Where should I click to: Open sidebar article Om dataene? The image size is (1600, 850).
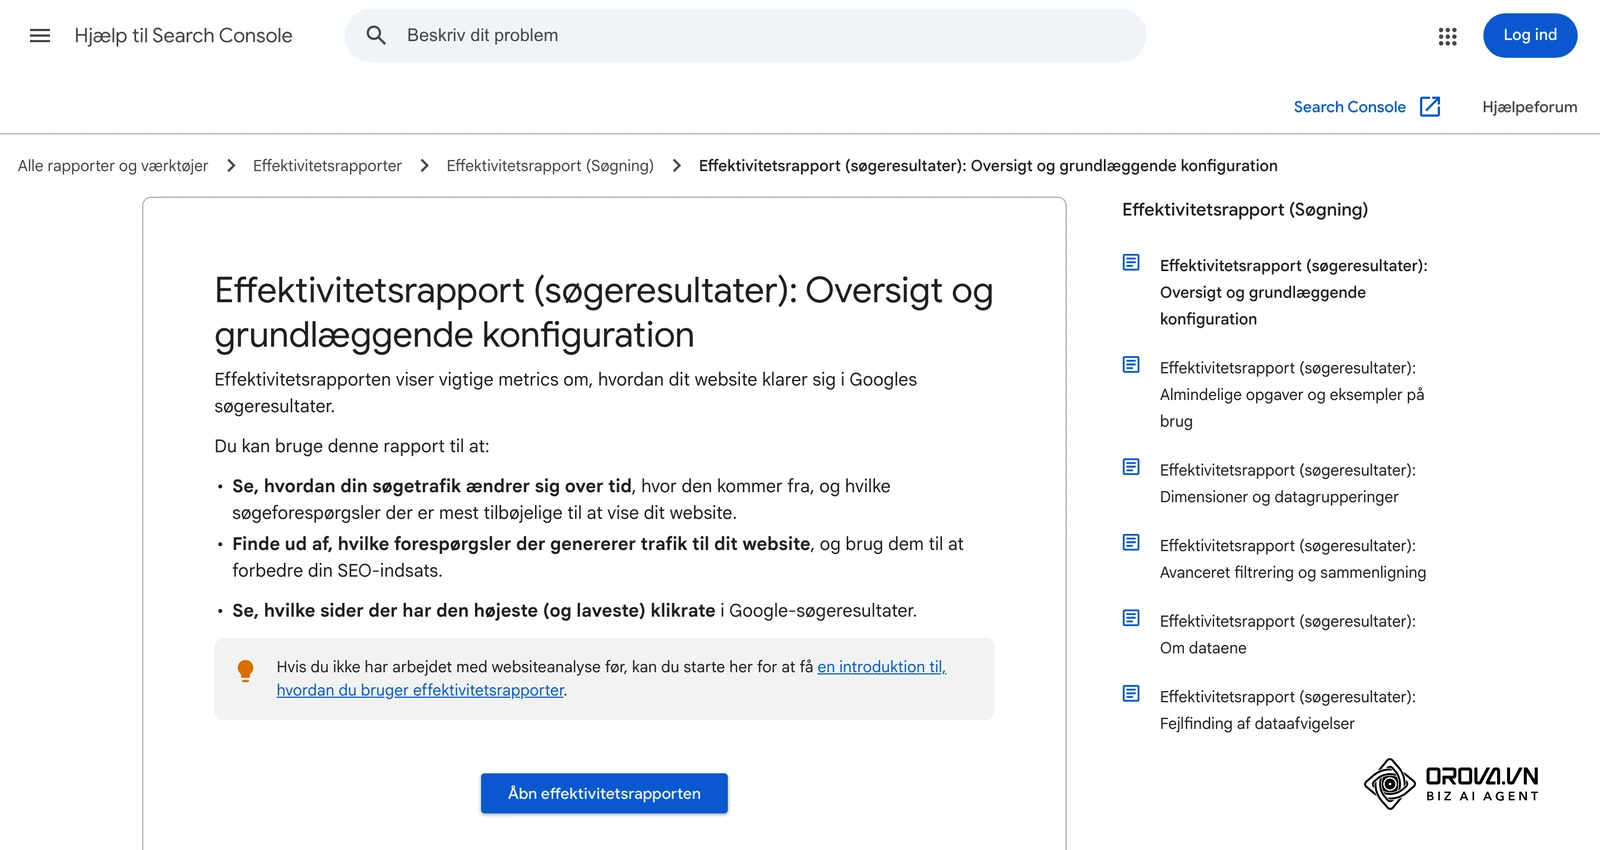[1288, 634]
